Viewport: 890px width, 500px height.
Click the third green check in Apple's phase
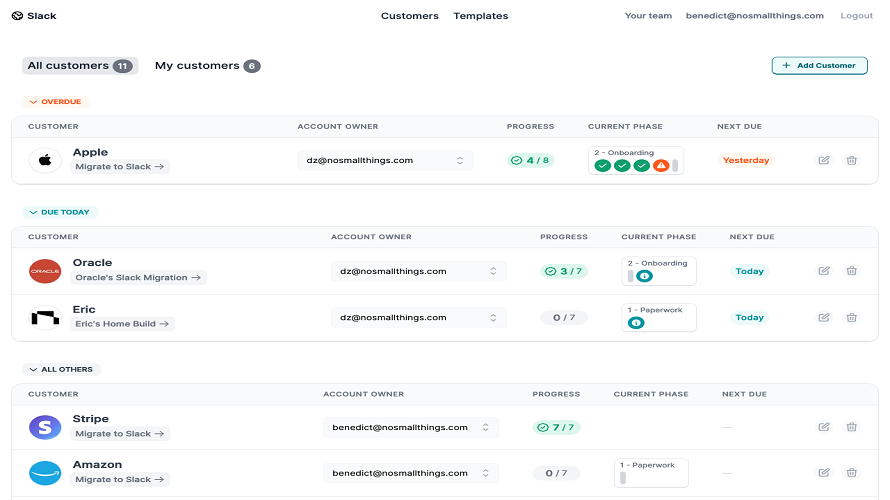tap(641, 166)
